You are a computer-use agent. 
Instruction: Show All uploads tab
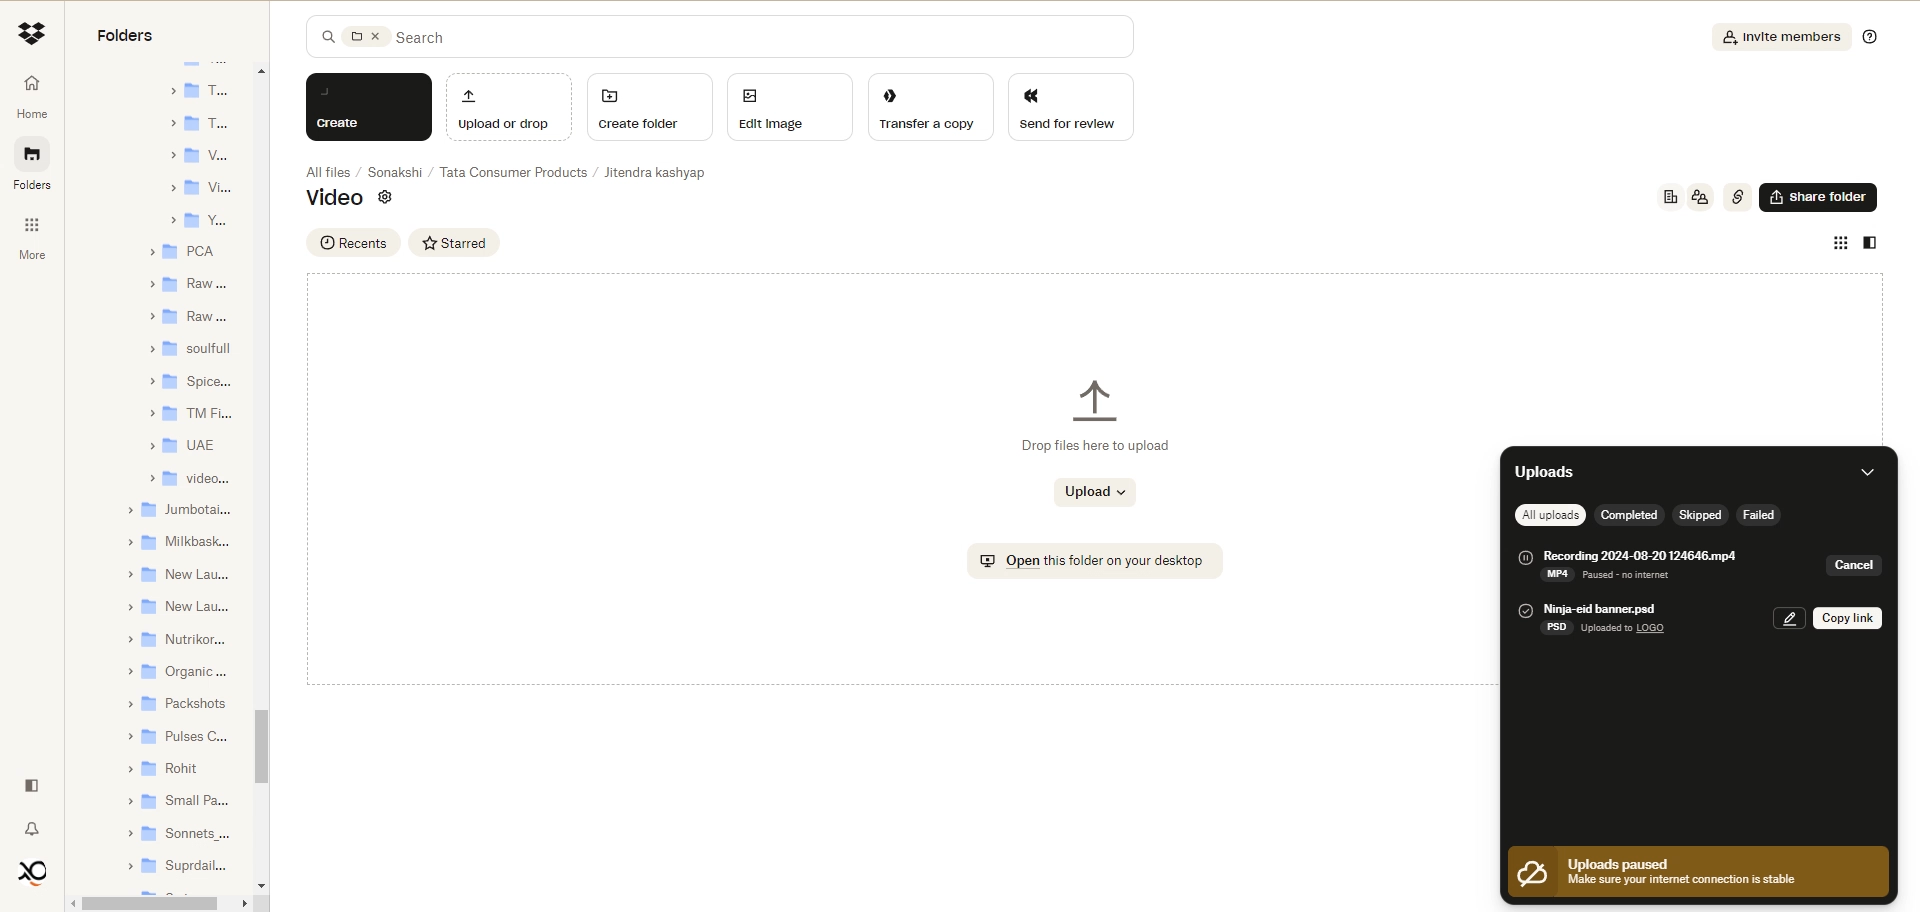1550,515
